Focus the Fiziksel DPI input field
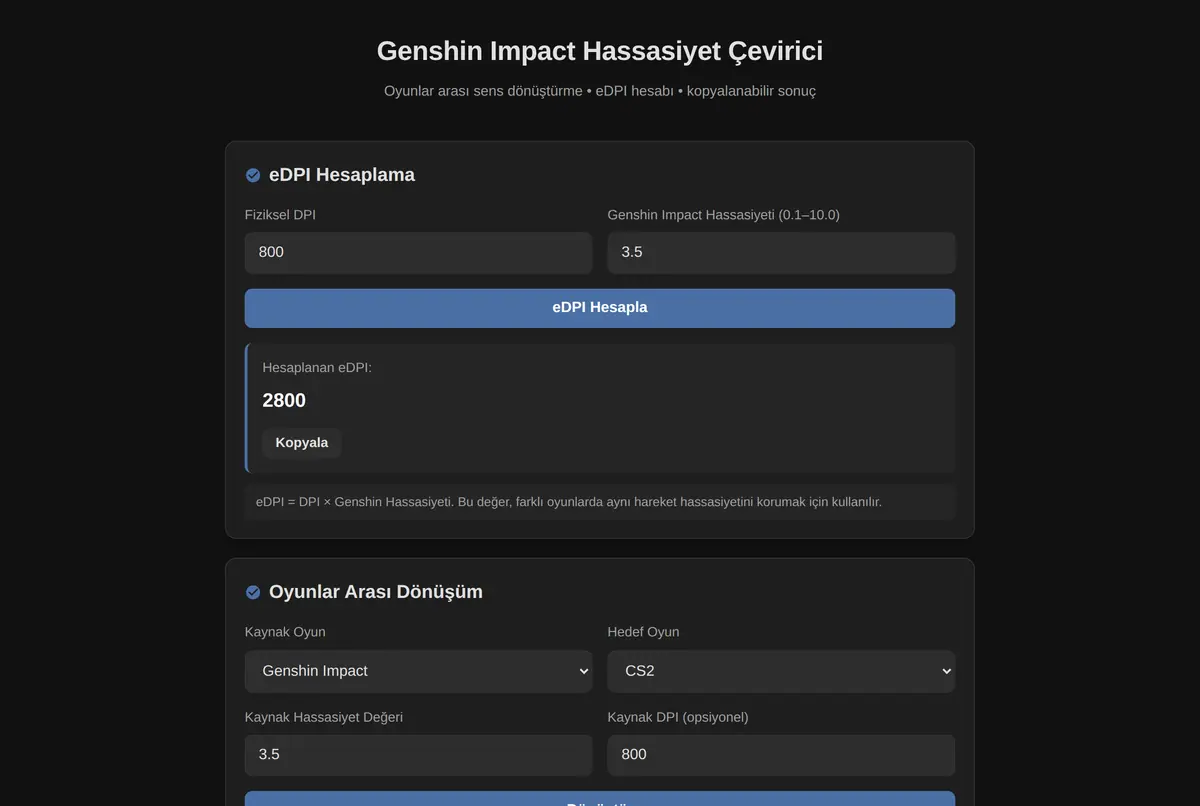The width and height of the screenshot is (1200, 806). point(418,253)
